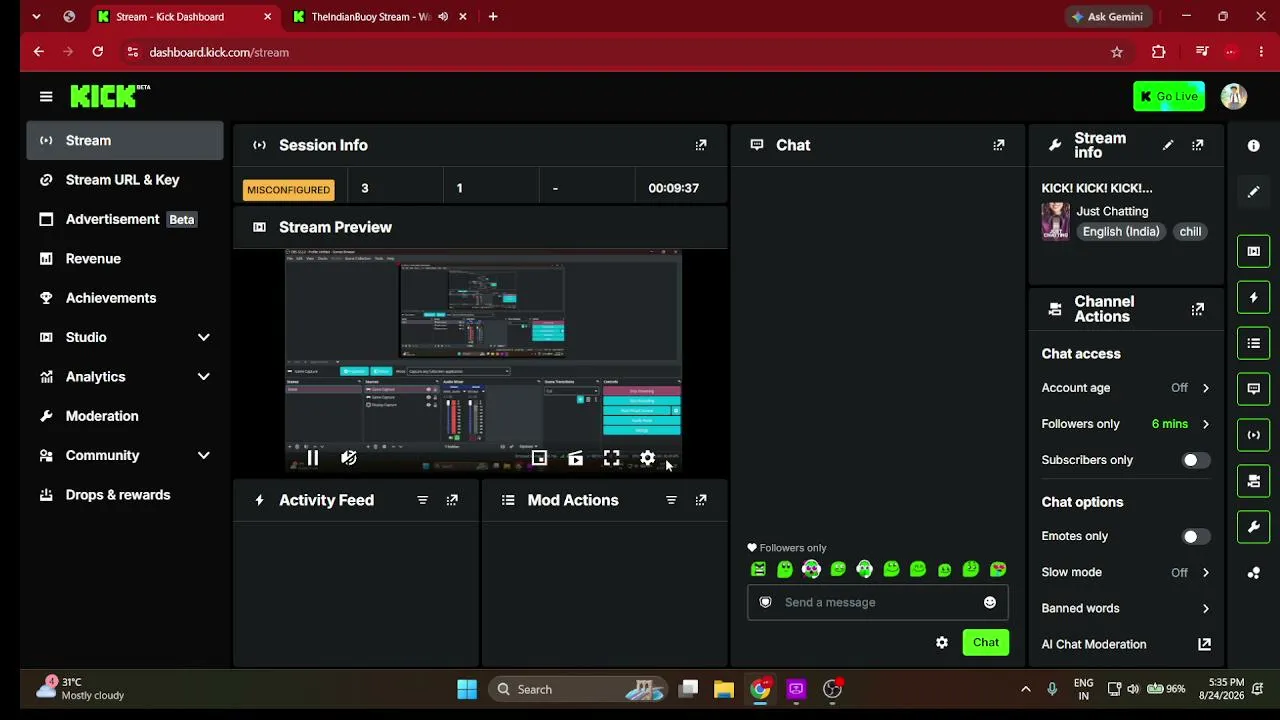Open the Advertisement page
The height and width of the screenshot is (720, 1280).
(125, 219)
